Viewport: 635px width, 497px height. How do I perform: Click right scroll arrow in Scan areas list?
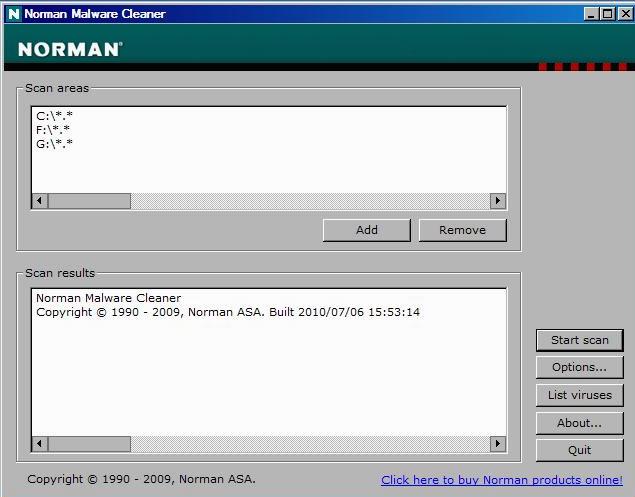pos(498,201)
